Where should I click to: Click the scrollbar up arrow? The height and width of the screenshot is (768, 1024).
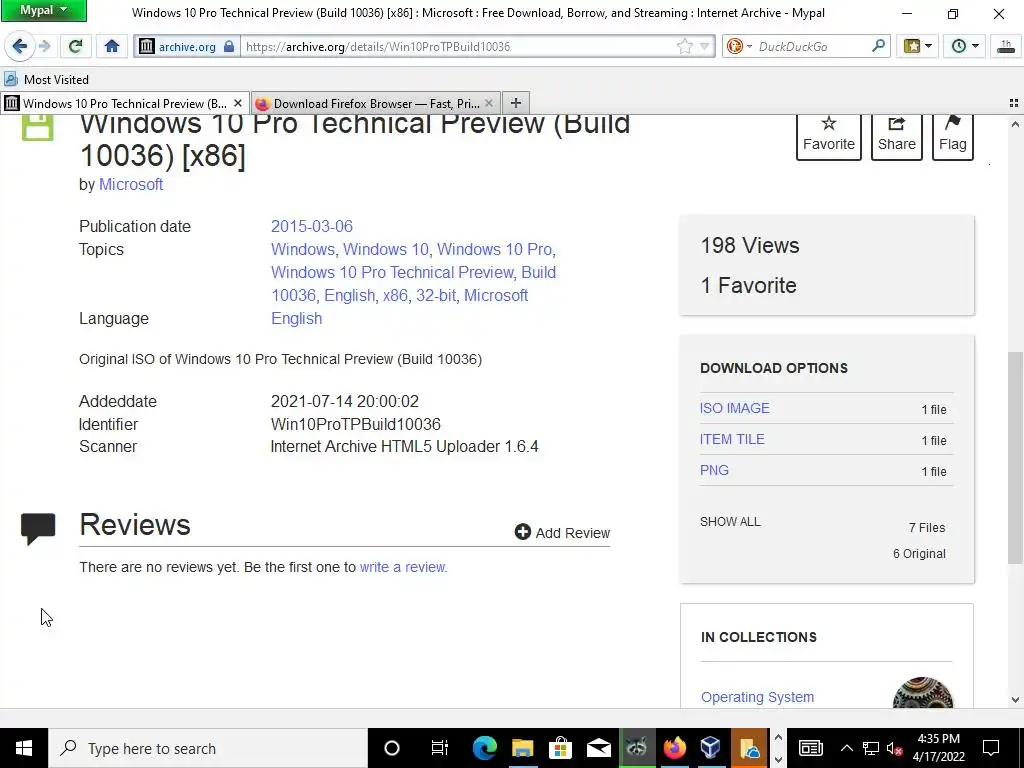(1015, 124)
